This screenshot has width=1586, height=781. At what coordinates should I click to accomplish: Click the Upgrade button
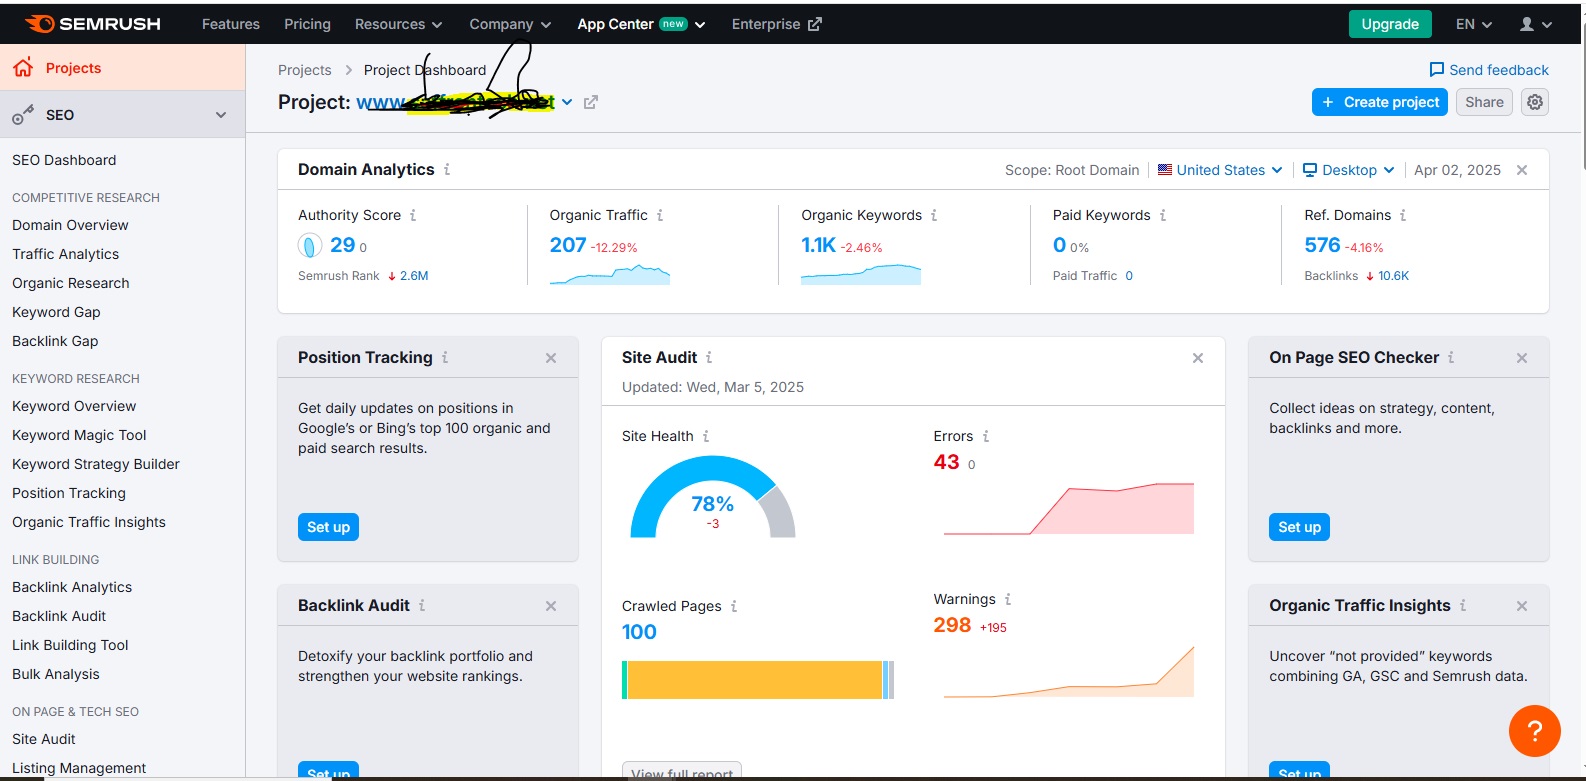click(1390, 24)
